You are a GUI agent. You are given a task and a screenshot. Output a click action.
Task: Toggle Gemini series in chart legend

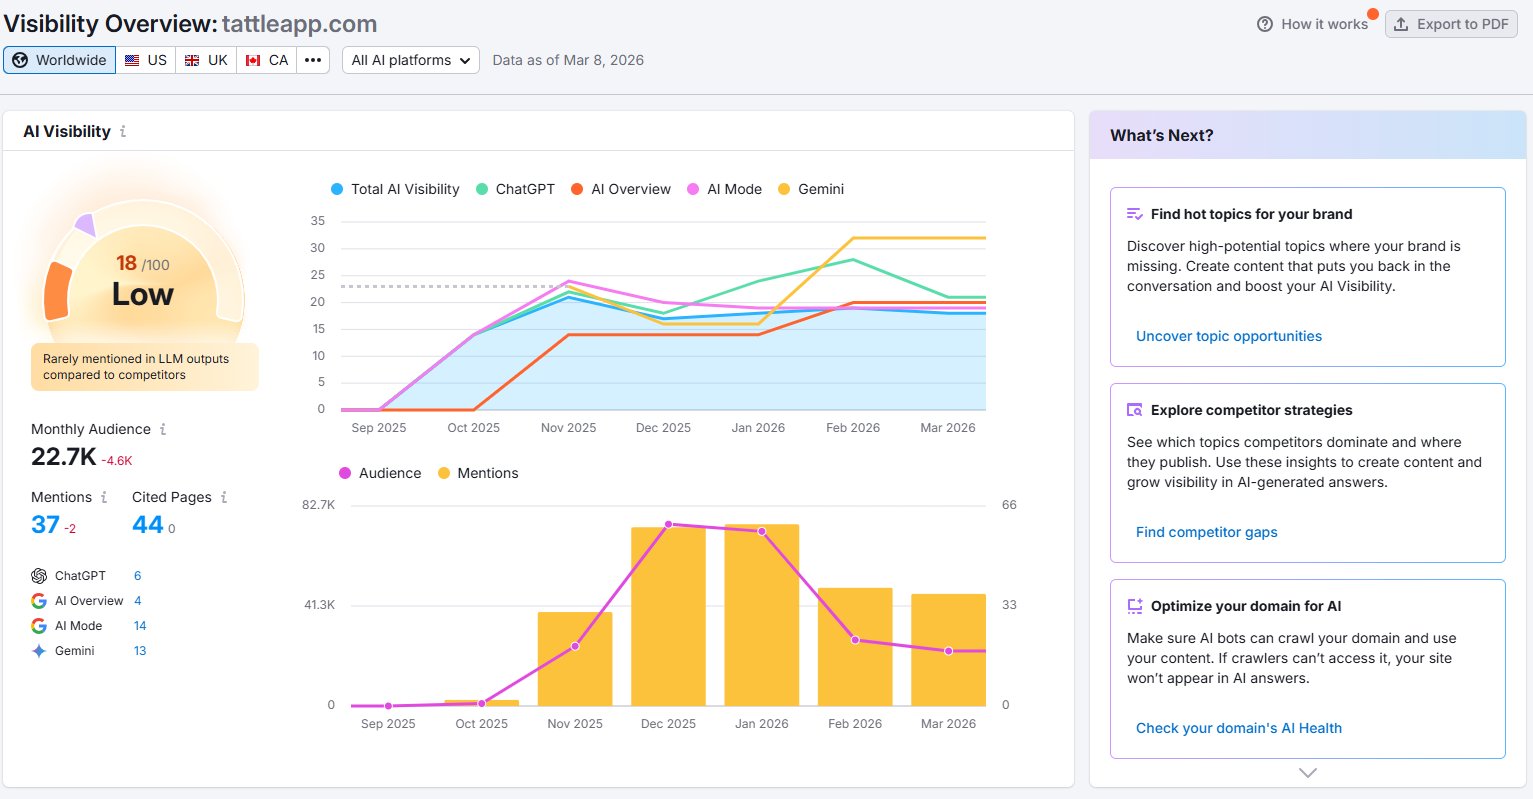pos(811,189)
